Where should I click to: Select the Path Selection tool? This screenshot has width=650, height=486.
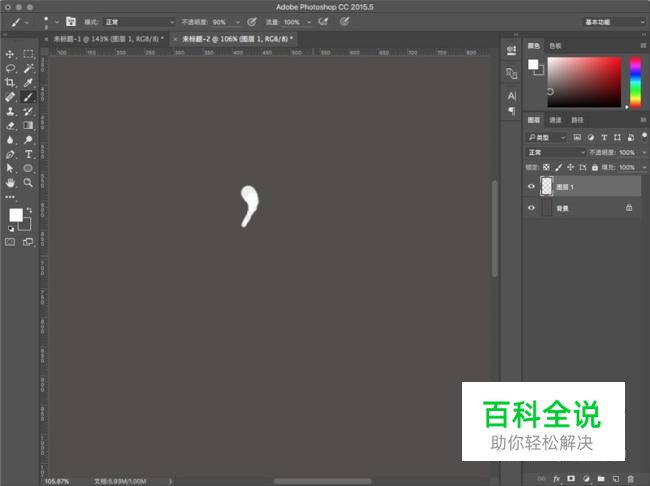(10, 168)
